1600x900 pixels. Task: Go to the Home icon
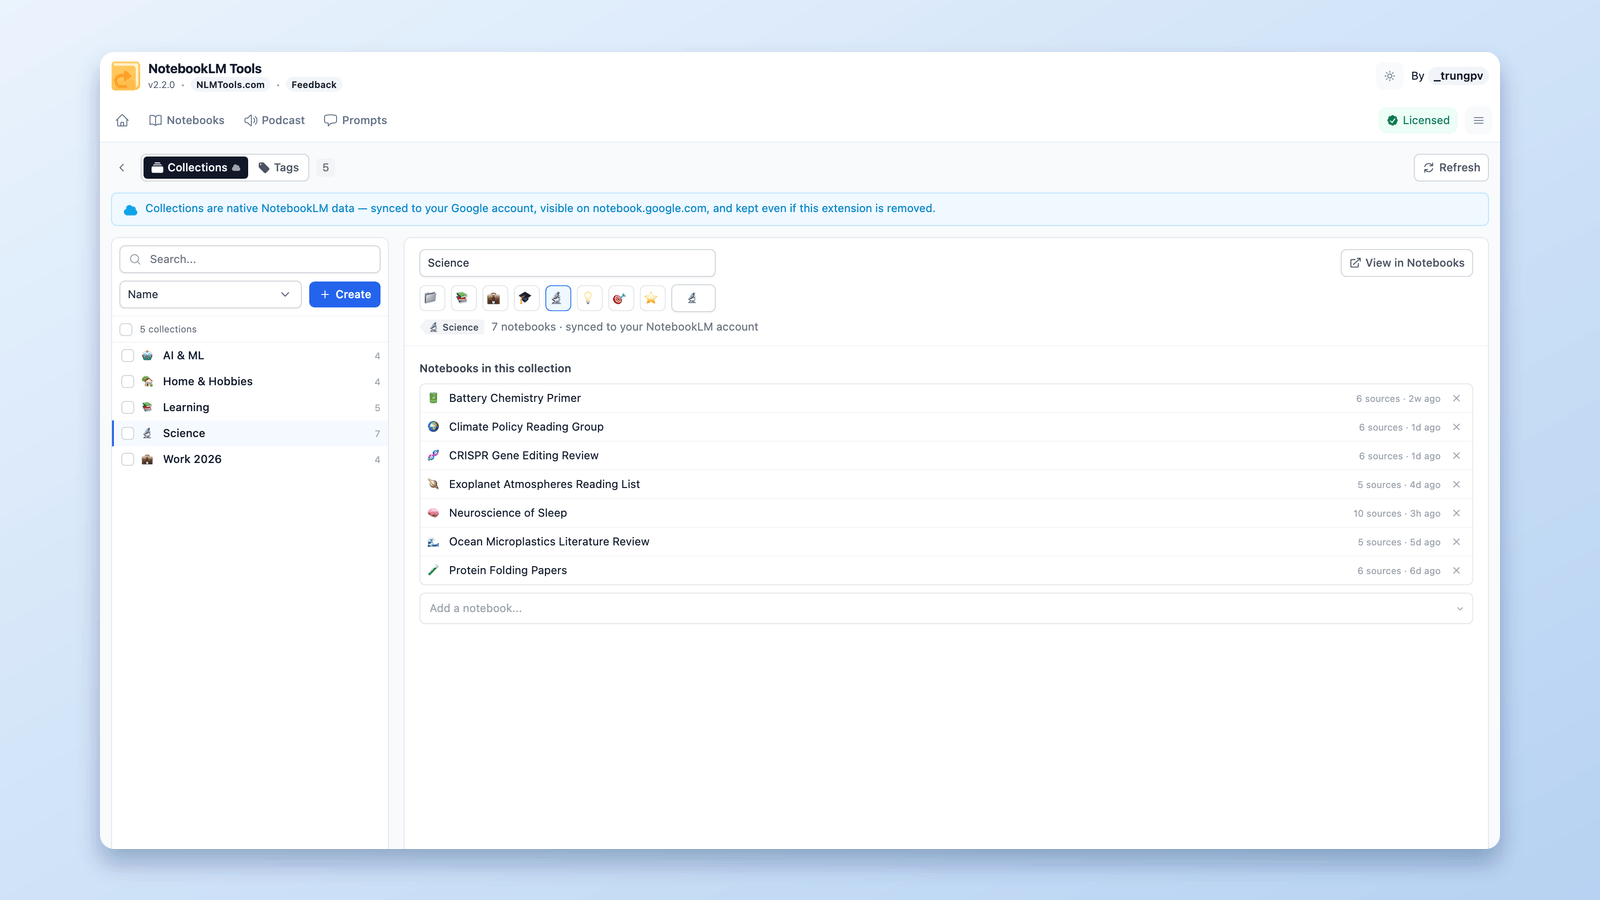pos(122,120)
